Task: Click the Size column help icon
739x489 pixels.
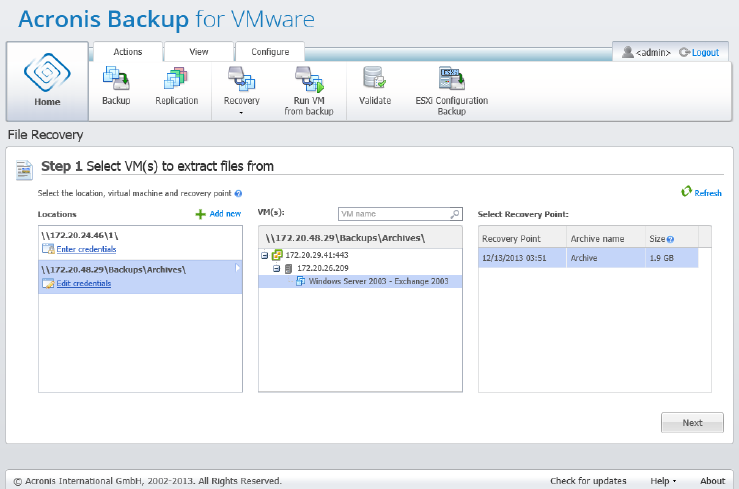Action: tap(671, 239)
